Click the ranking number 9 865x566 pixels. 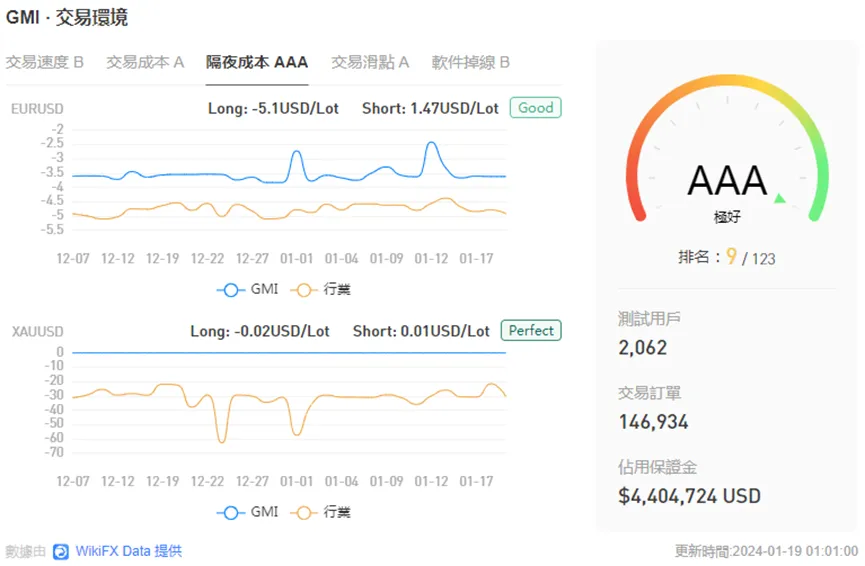(x=731, y=257)
